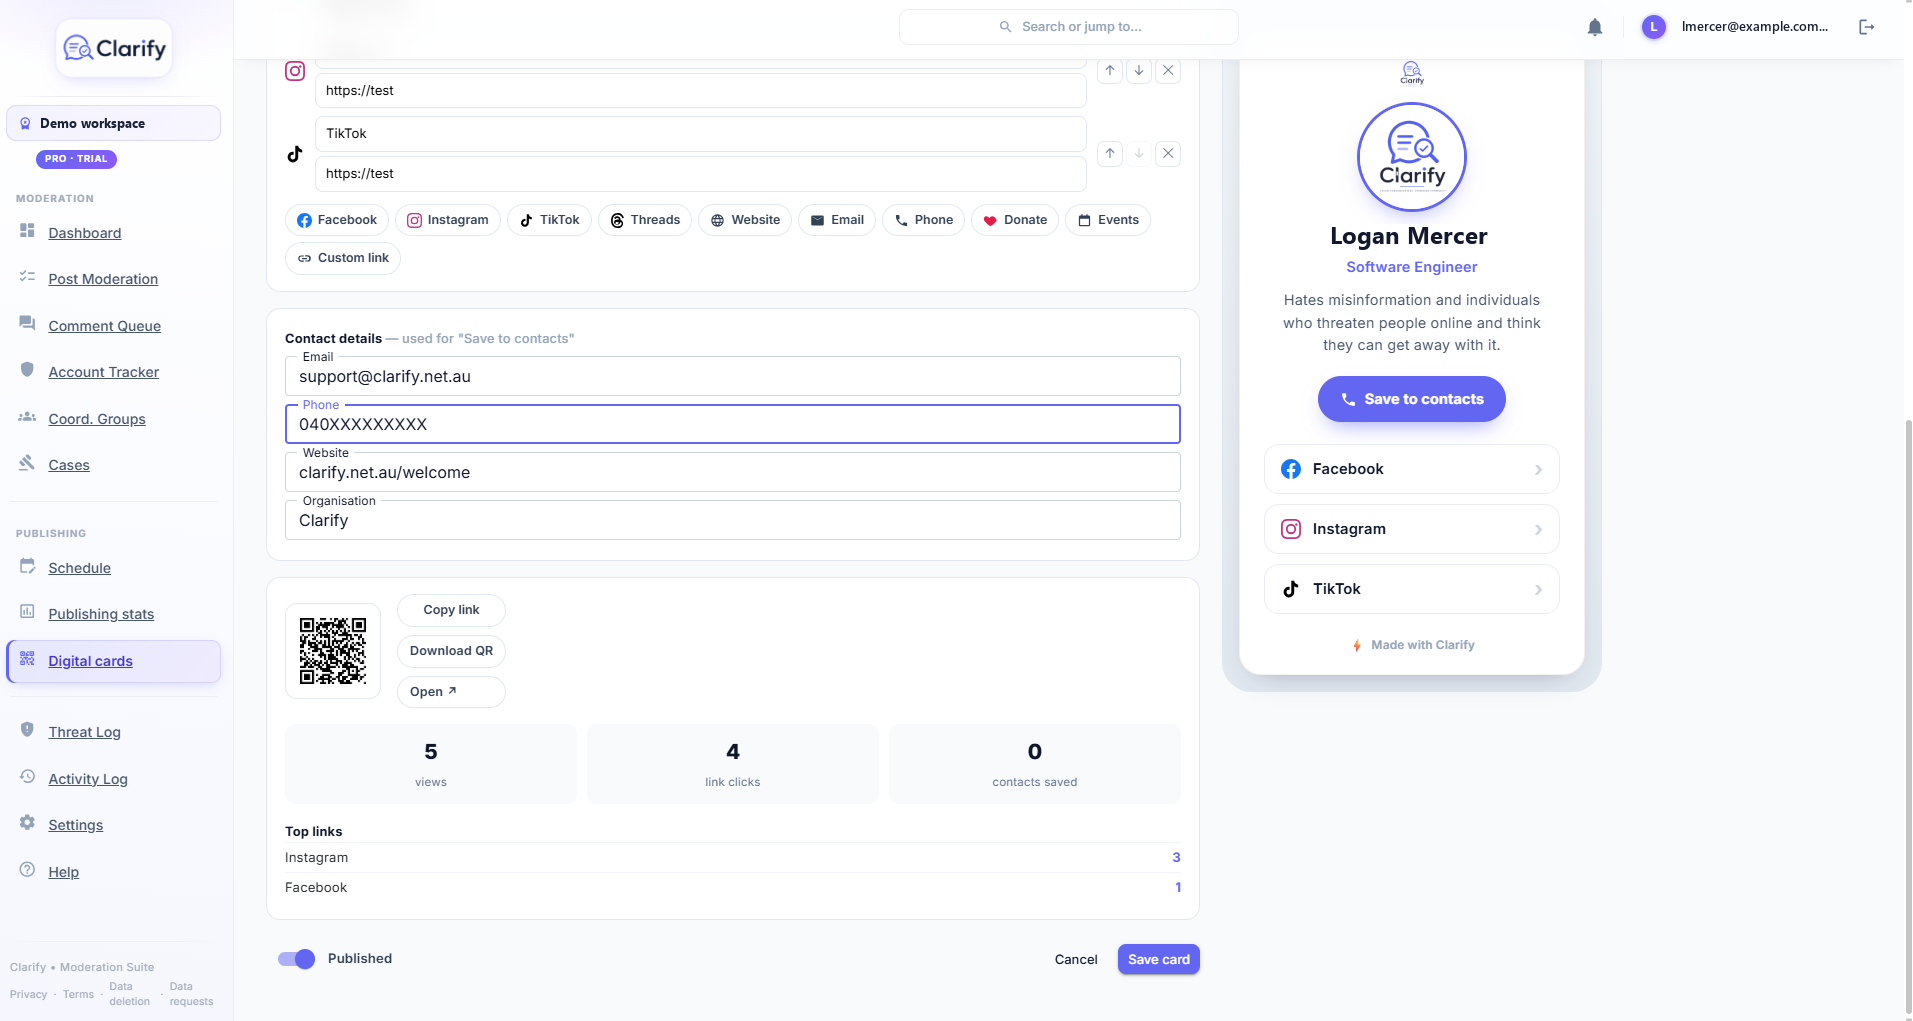Click the contact Email input field
This screenshot has height=1021, width=1913.
click(x=733, y=376)
